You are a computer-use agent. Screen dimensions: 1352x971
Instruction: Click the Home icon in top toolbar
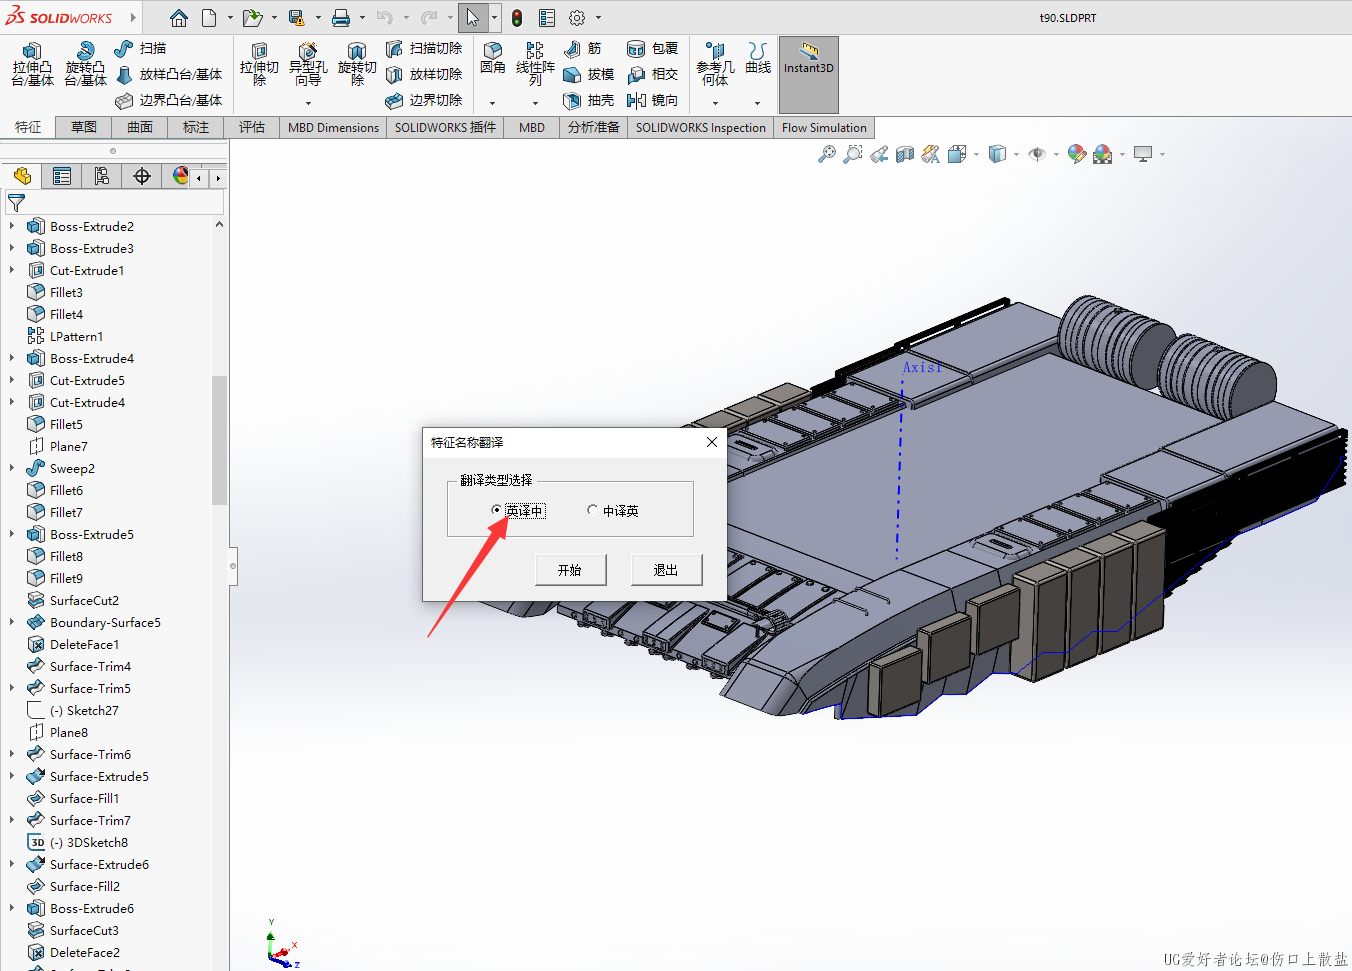tap(178, 18)
